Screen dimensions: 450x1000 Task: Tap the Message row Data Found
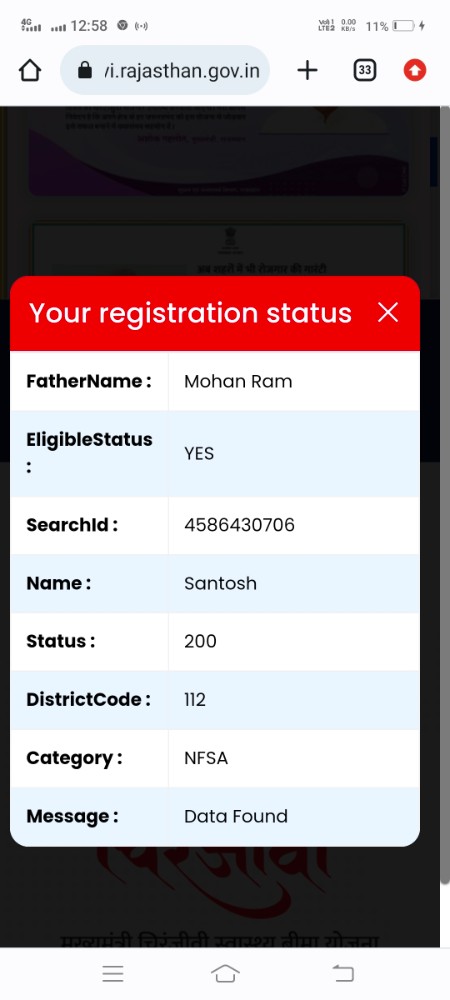click(x=215, y=817)
